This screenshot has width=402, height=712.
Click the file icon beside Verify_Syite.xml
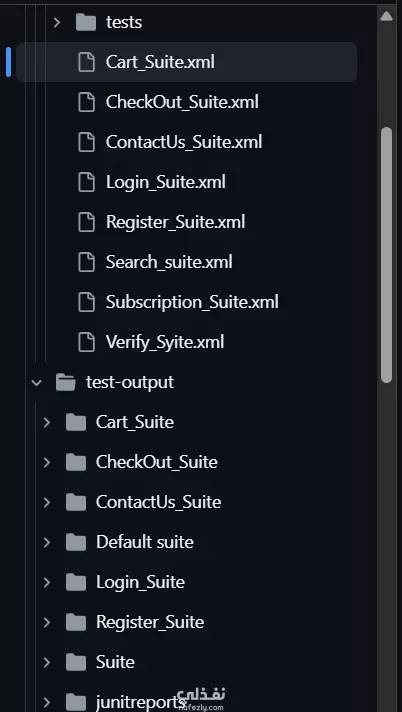pyautogui.click(x=86, y=342)
